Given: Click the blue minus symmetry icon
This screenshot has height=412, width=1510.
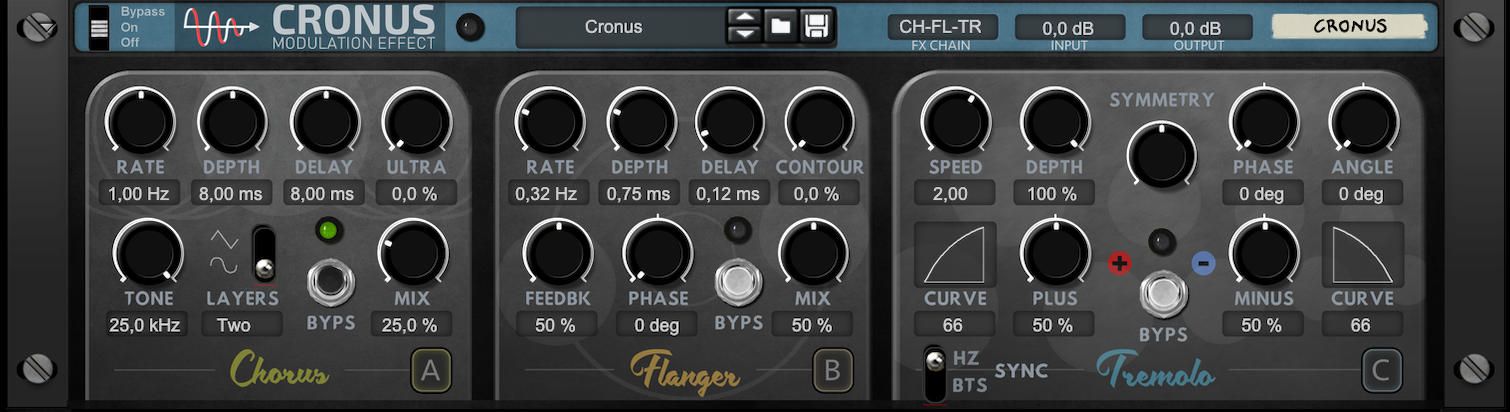Looking at the screenshot, I should click(1203, 263).
